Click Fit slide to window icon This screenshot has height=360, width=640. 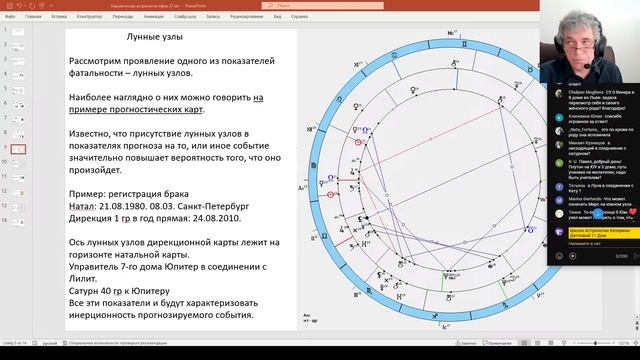636,343
